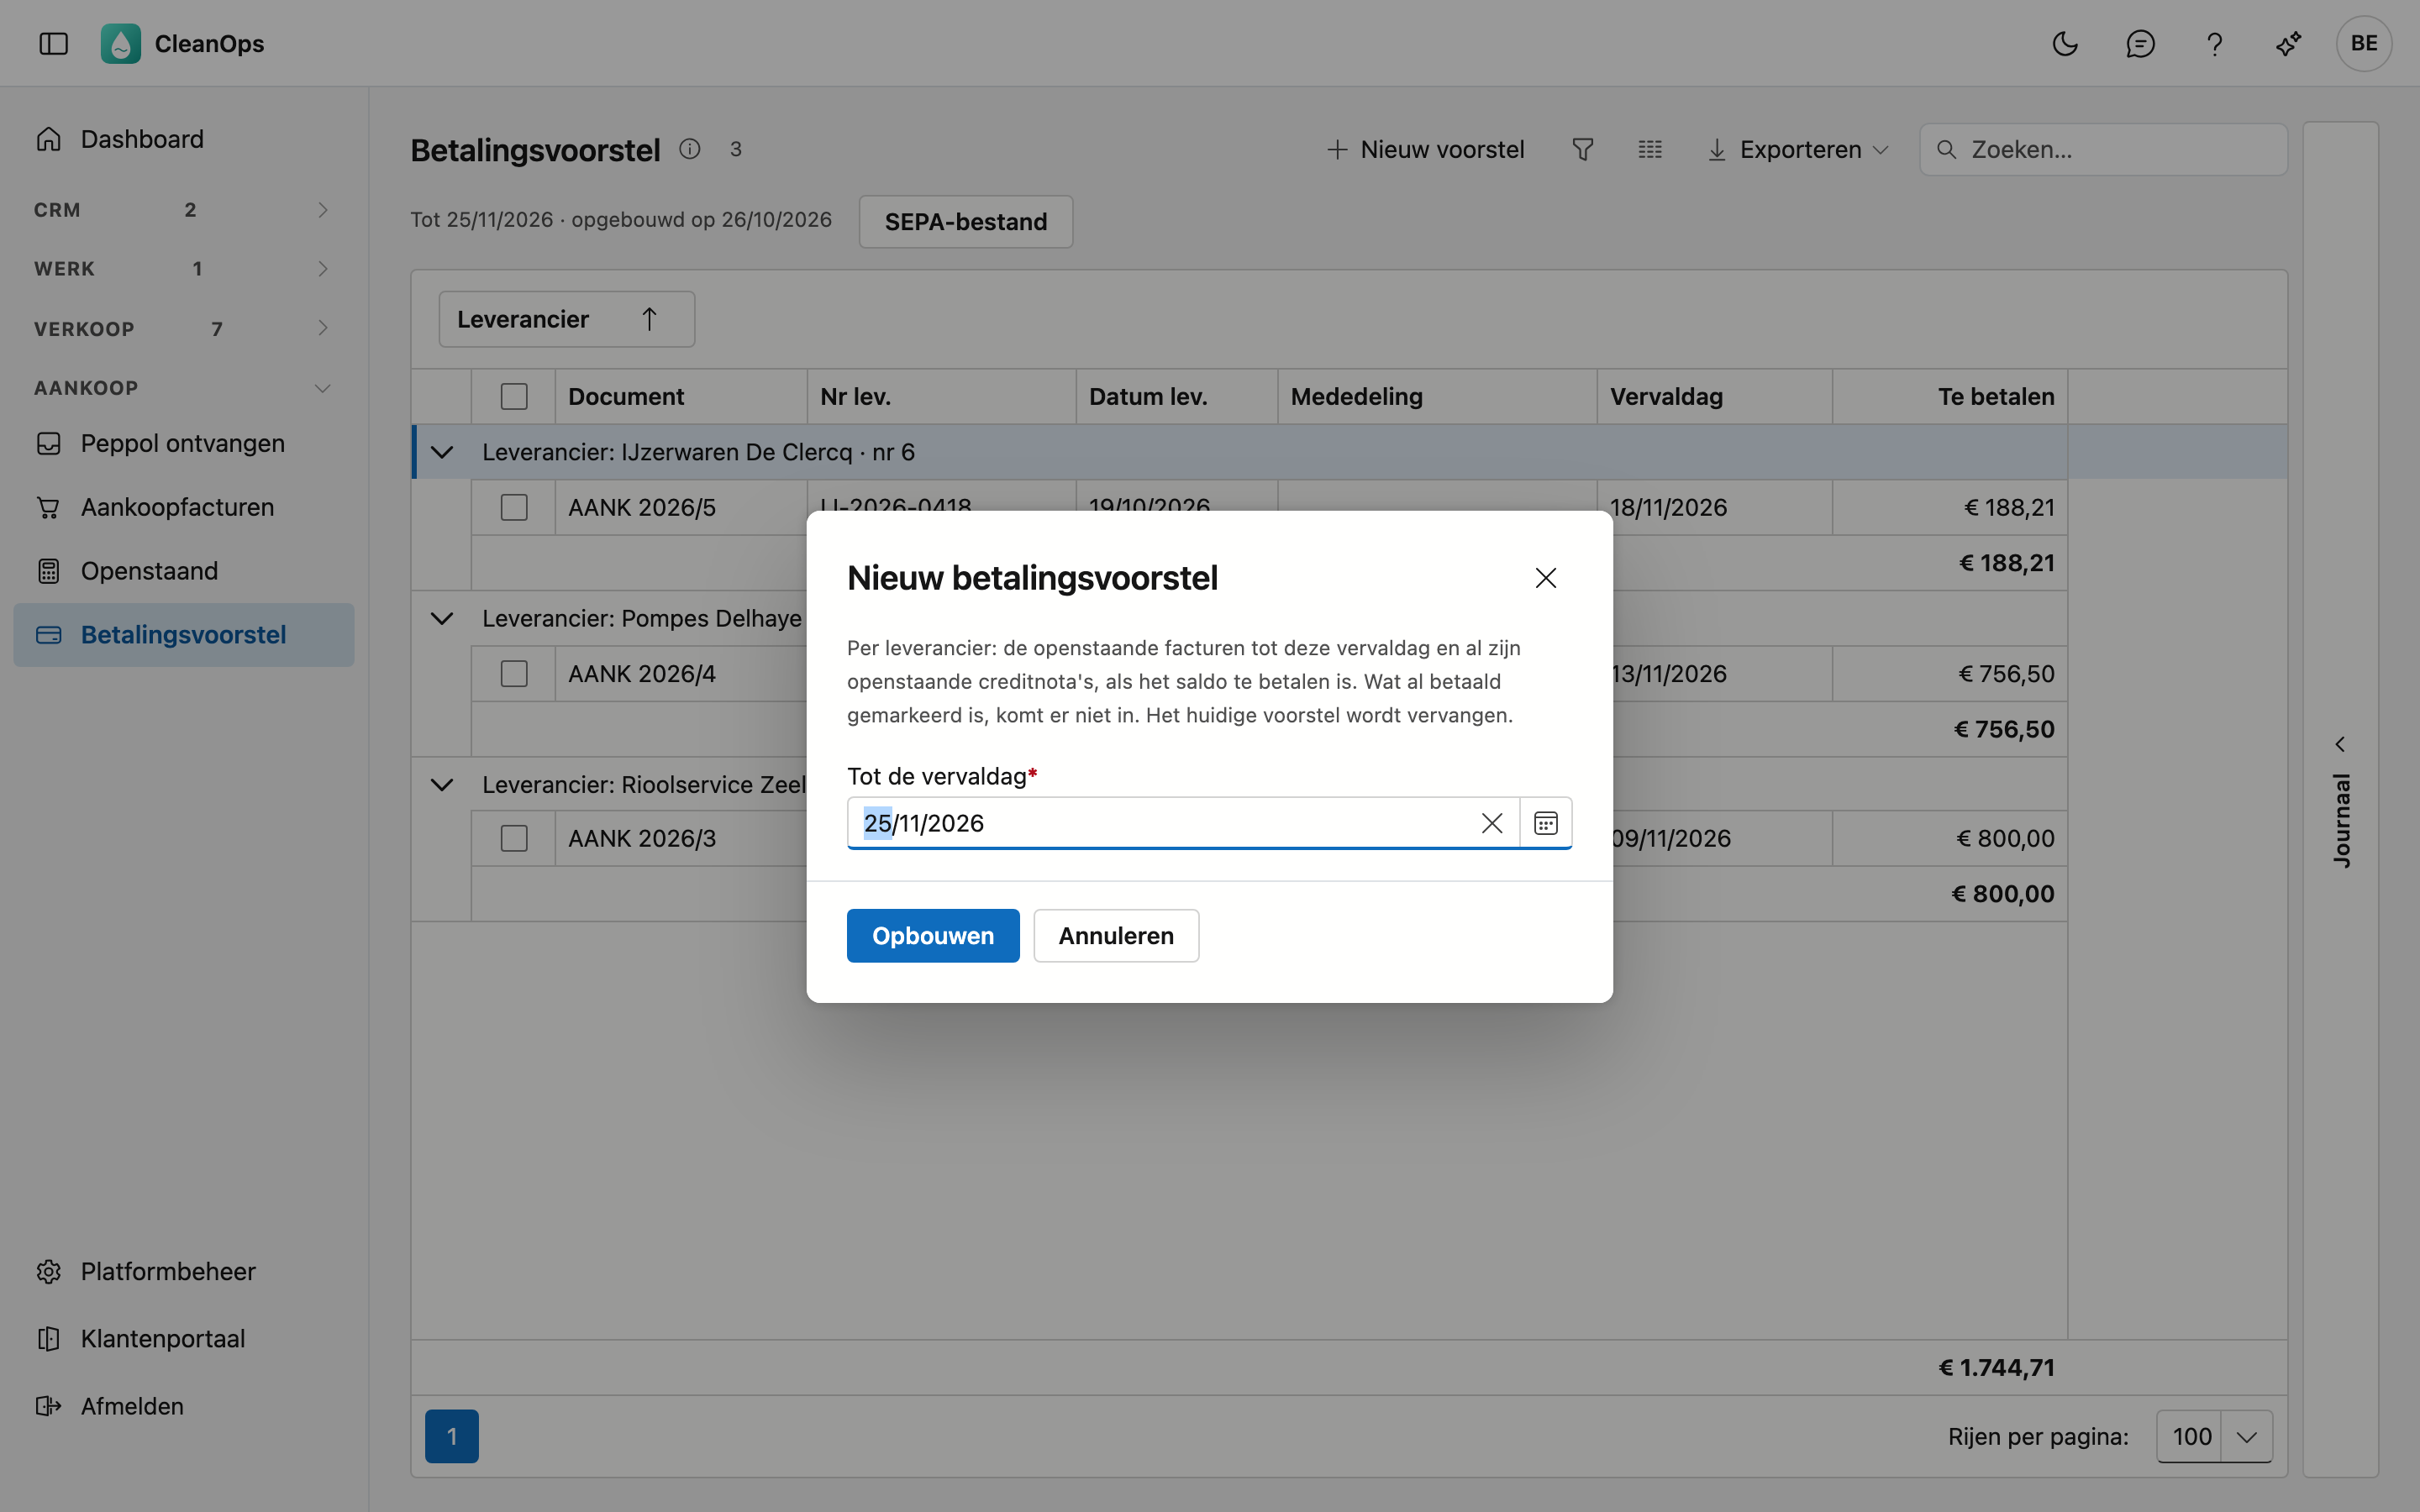Expand the Journaal side panel arrow

click(x=2340, y=744)
